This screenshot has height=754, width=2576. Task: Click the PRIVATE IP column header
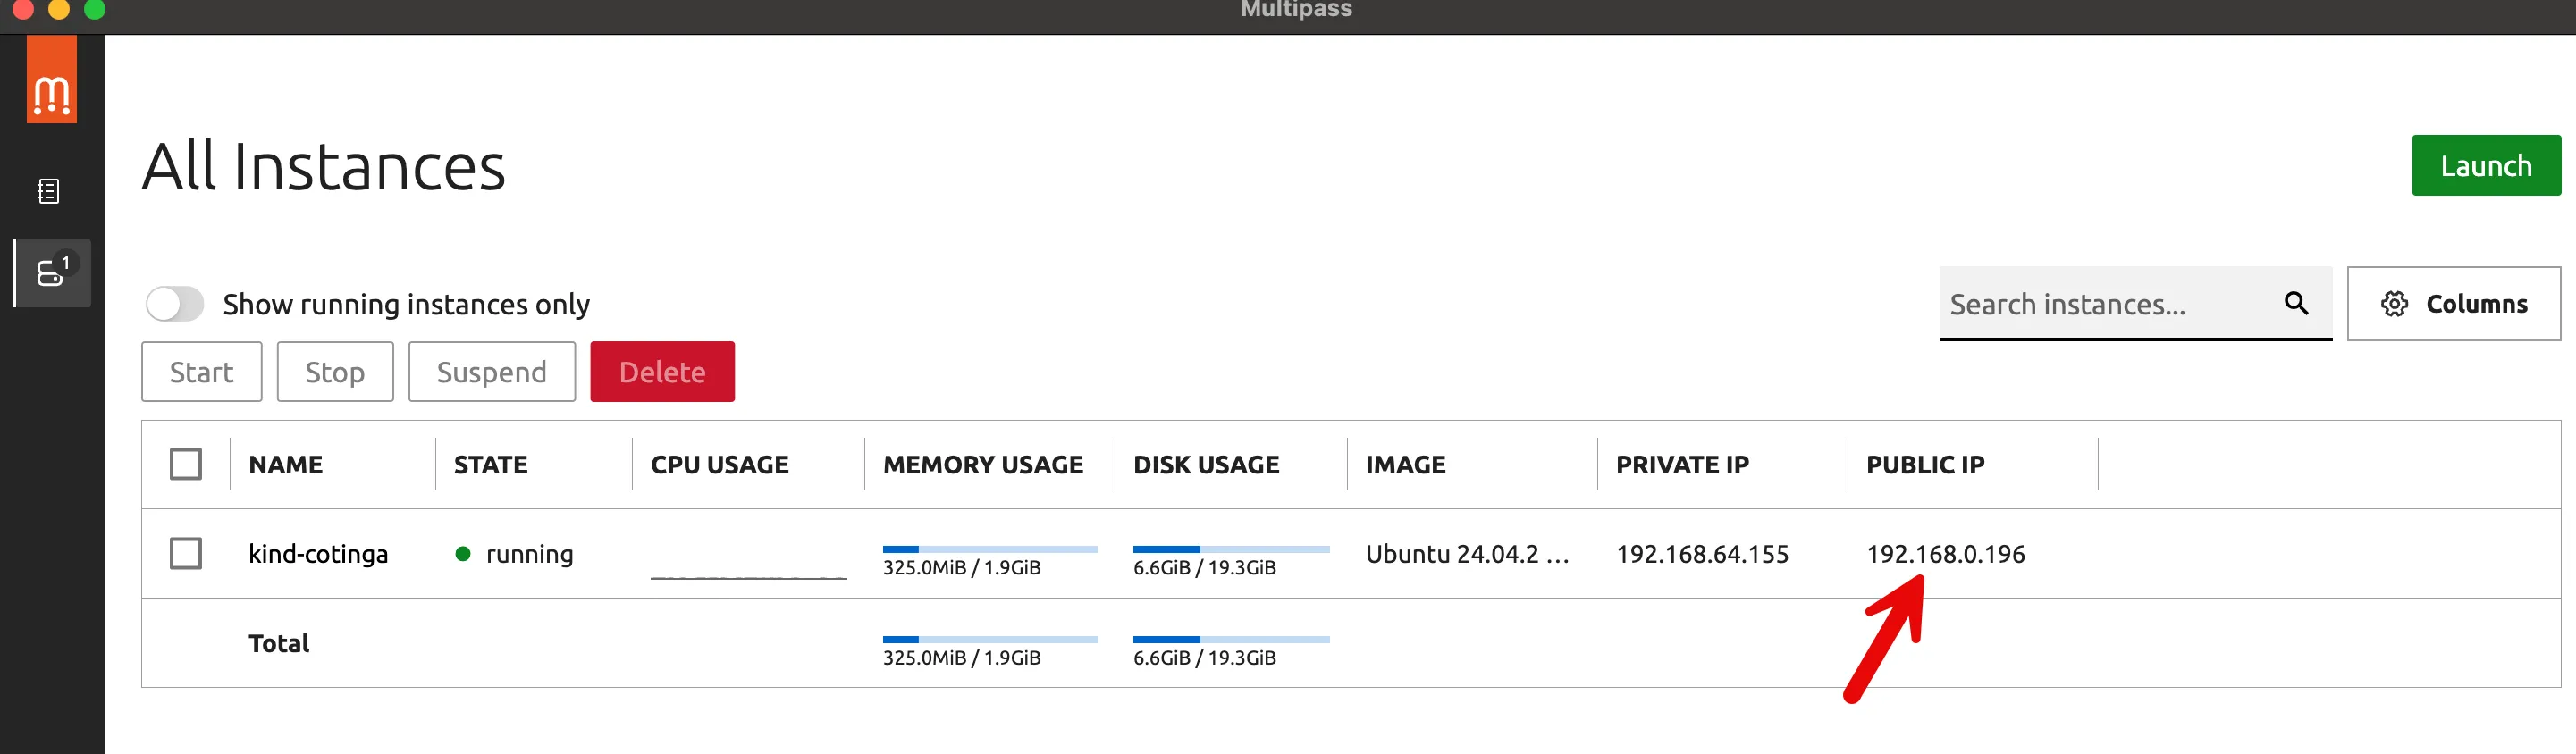1682,465
